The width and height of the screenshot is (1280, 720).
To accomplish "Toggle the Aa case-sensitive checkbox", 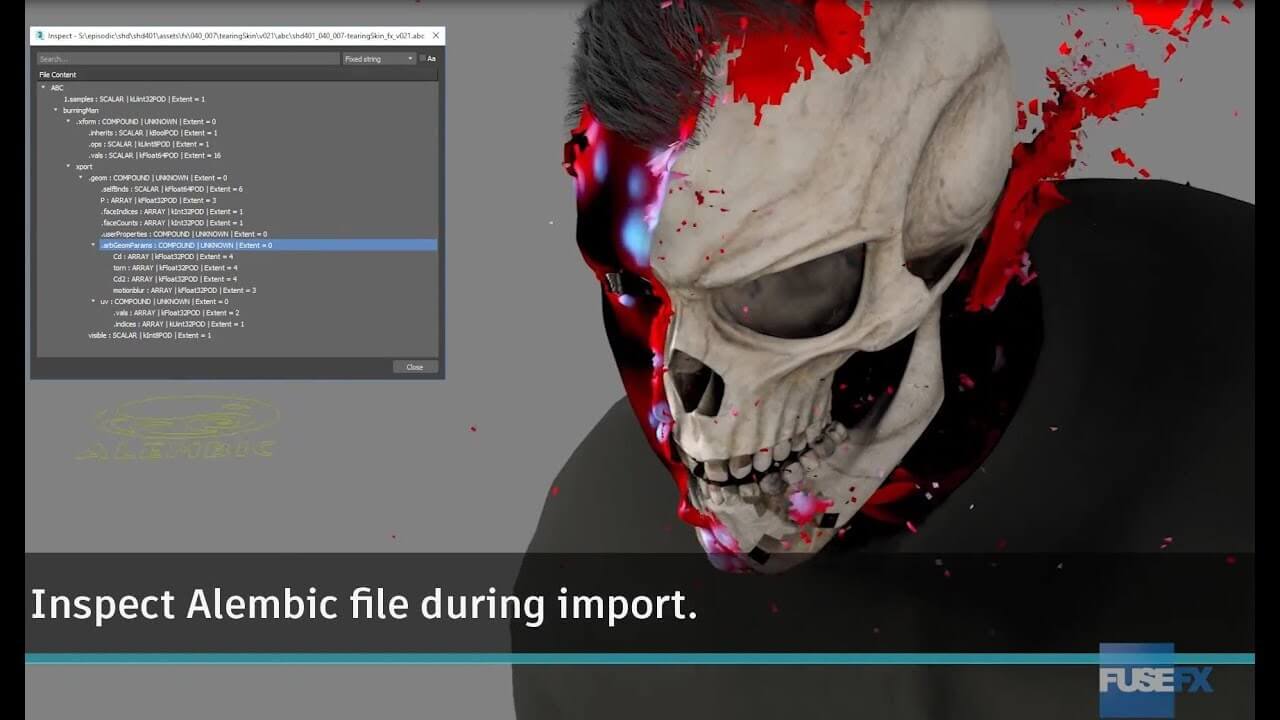I will 423,59.
